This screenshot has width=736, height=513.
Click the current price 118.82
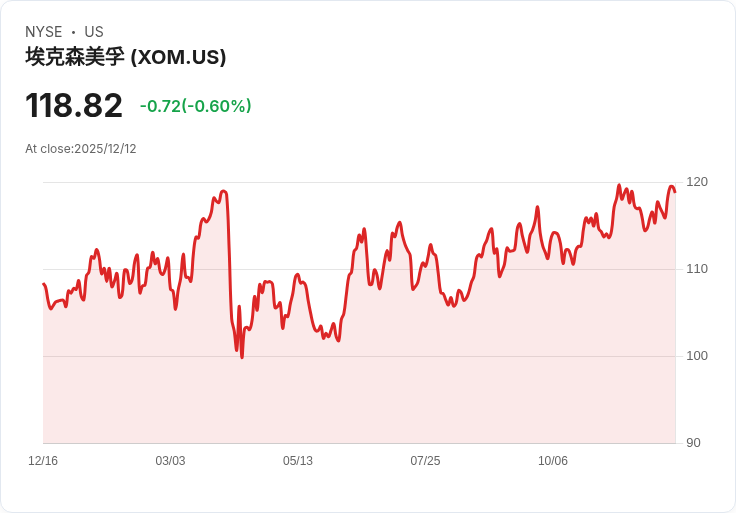pos(74,105)
